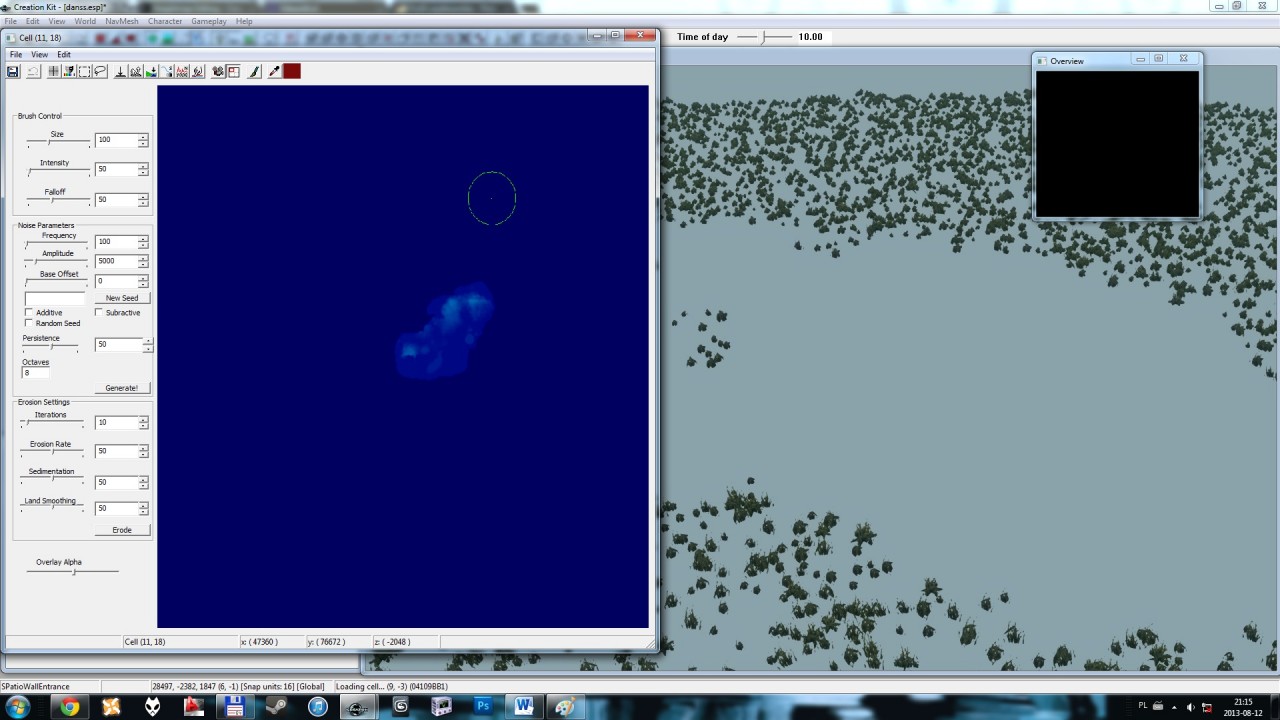Click the Iterations spinner arrows

143,423
